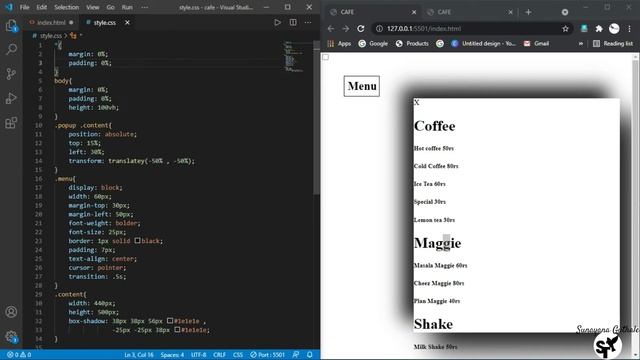Open the Untitled design bookmark
640x360 pixels.
[484, 44]
